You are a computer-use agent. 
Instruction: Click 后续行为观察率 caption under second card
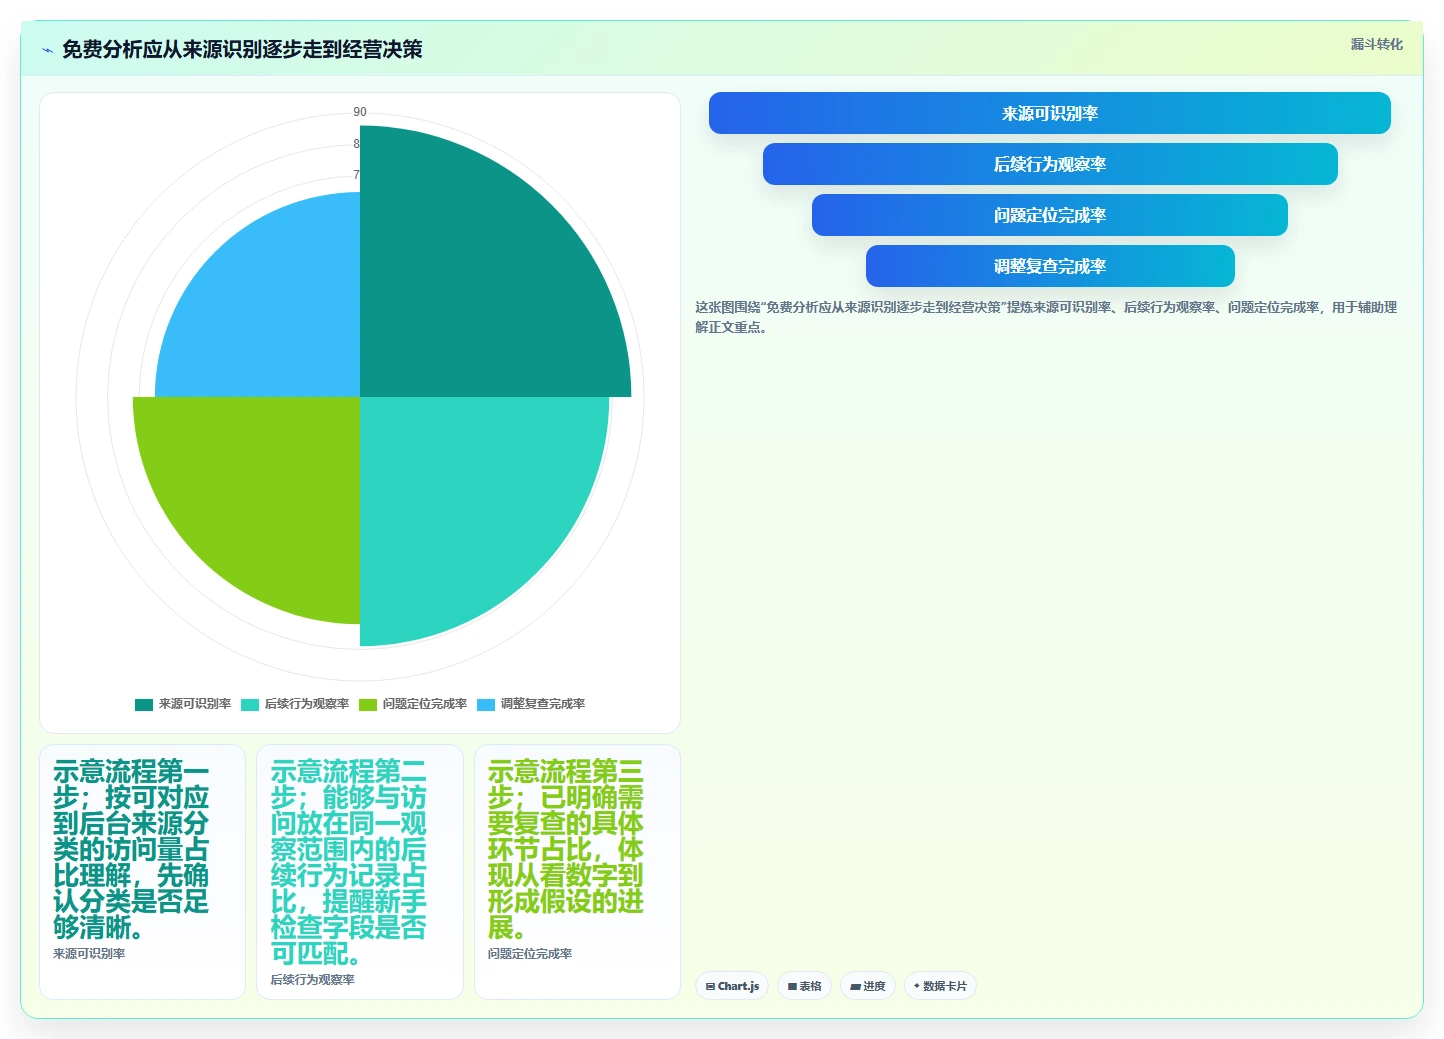click(313, 980)
